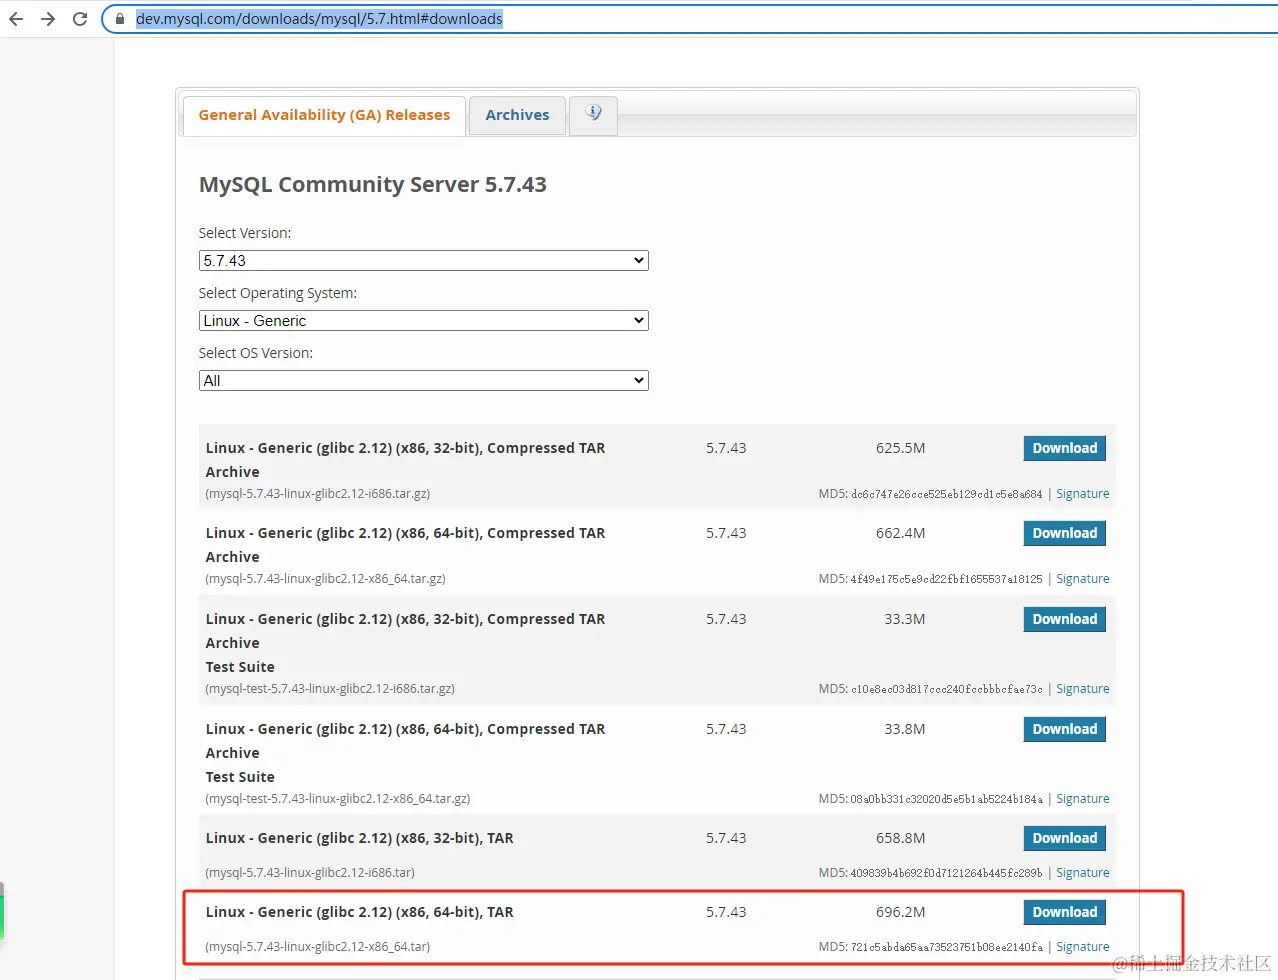Click file name (mysql-5.7.43-linux-glibc2.12-x86_64.tar)
Screen dimensions: 1278x980
point(318,947)
